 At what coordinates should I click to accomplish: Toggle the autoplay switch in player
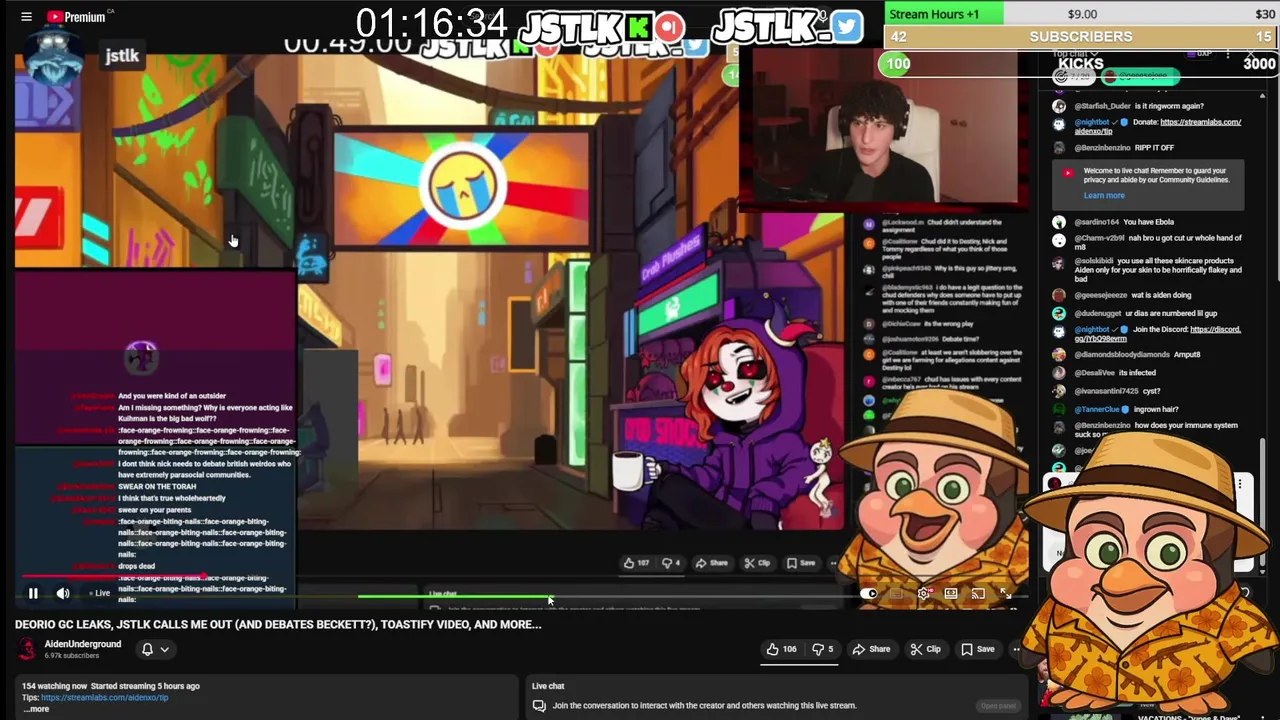[x=867, y=594]
